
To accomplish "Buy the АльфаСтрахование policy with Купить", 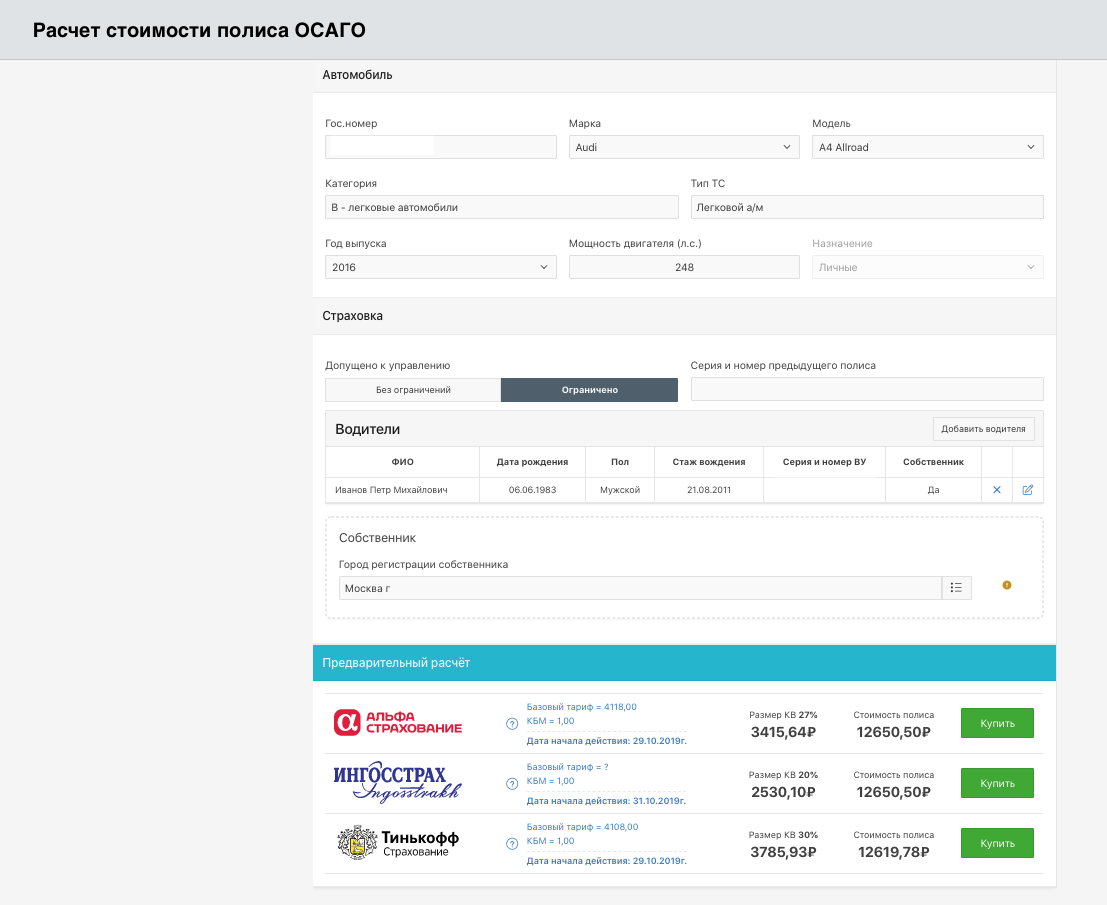I will [997, 723].
